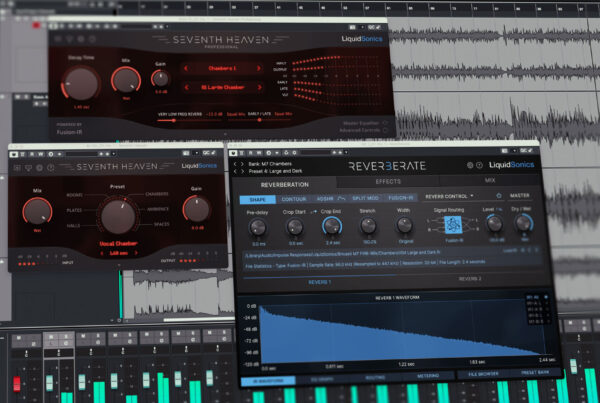Choose AMBIENCE on Seventh Heaven preset dial
Viewport: 600px width, 403px height.
point(158,209)
